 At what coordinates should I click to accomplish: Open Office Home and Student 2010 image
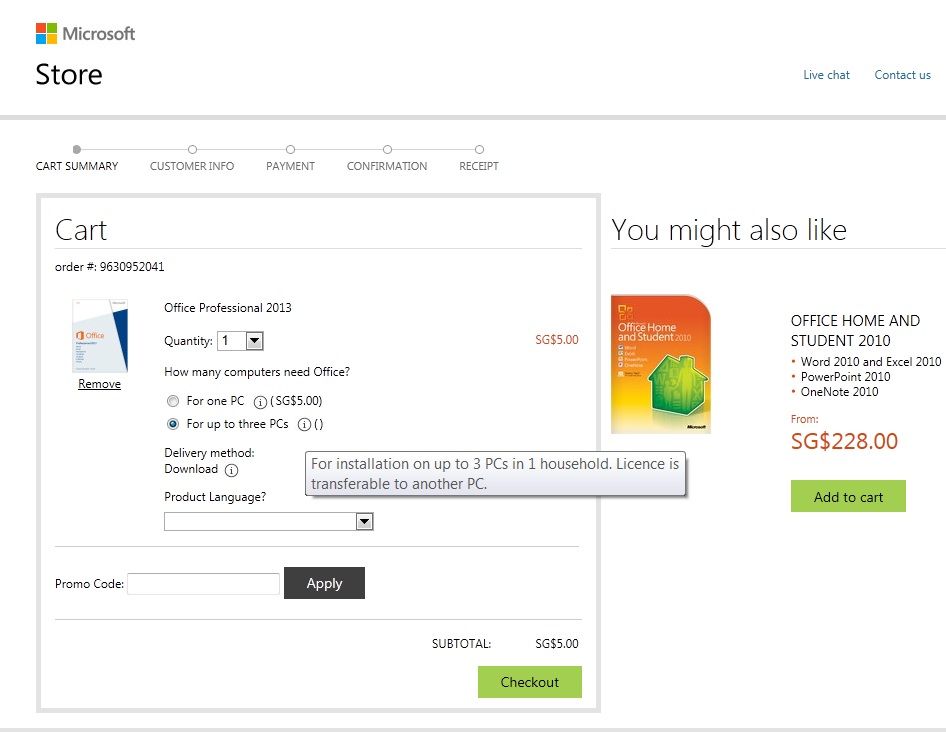tap(661, 363)
